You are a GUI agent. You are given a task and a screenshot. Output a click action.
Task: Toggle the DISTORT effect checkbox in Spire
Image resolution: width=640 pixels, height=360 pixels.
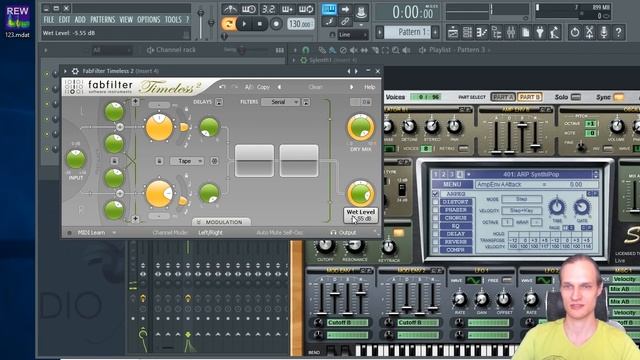click(436, 202)
